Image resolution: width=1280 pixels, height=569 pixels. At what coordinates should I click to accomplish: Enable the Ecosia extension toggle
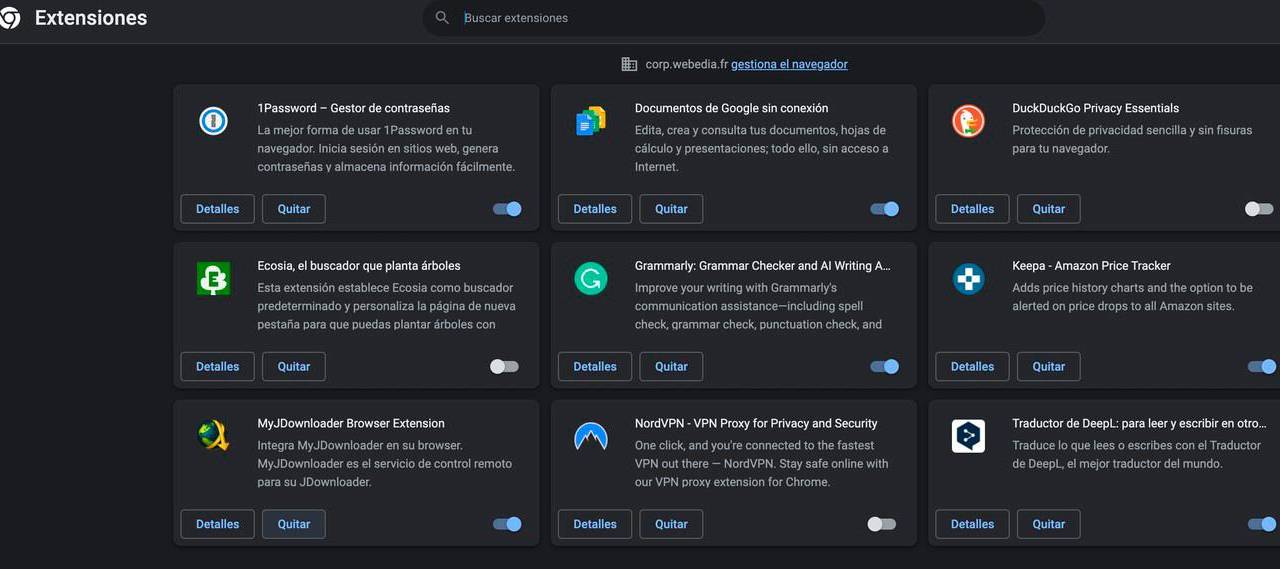[504, 367]
